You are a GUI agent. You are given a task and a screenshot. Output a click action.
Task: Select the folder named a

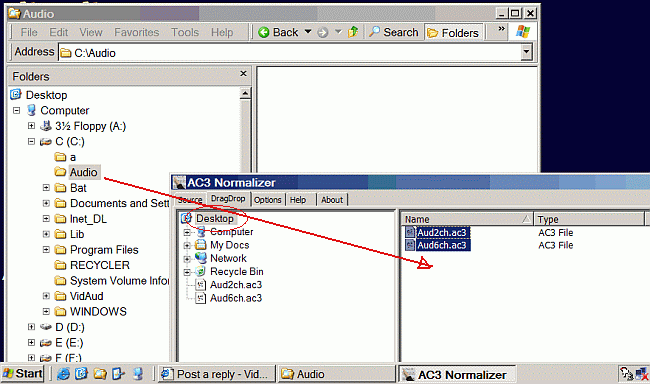(x=73, y=157)
